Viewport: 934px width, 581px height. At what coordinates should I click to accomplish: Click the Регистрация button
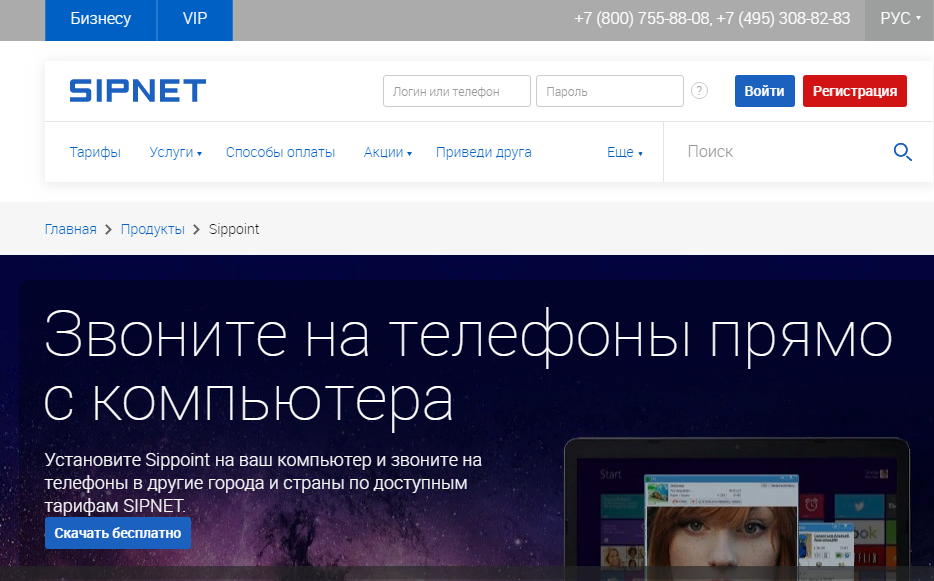(855, 91)
